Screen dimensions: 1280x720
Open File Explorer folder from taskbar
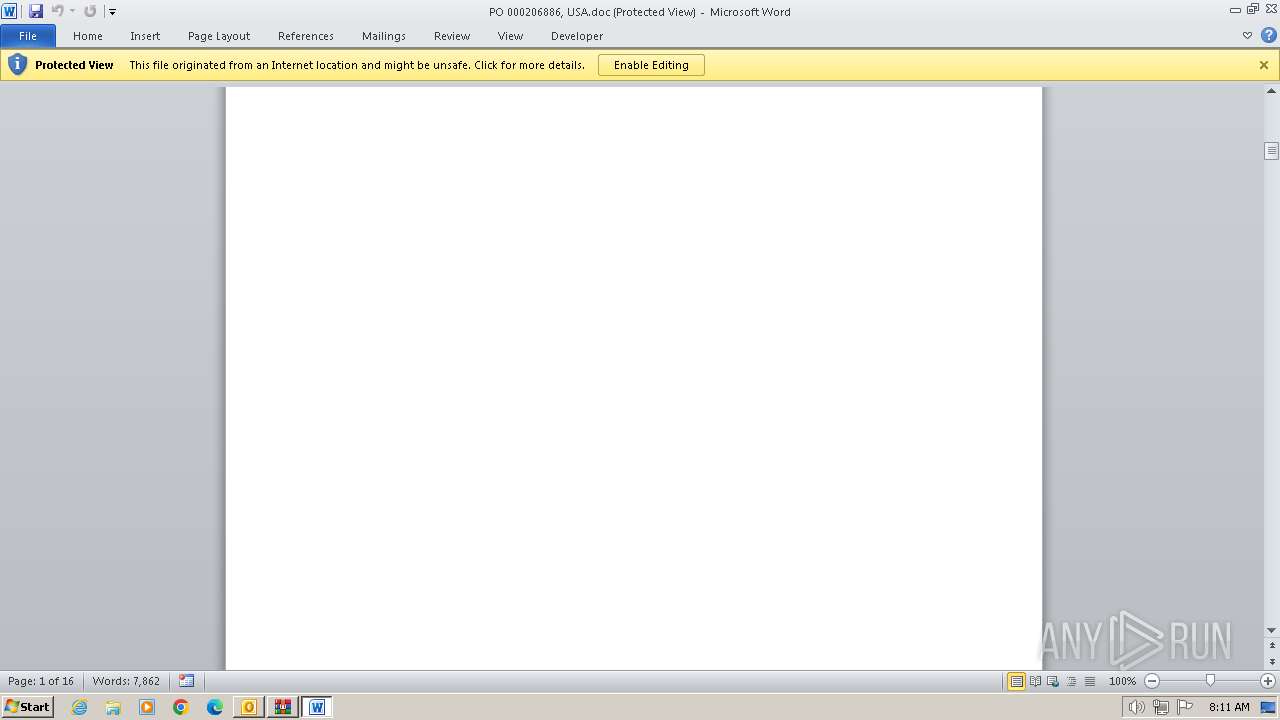click(x=113, y=707)
